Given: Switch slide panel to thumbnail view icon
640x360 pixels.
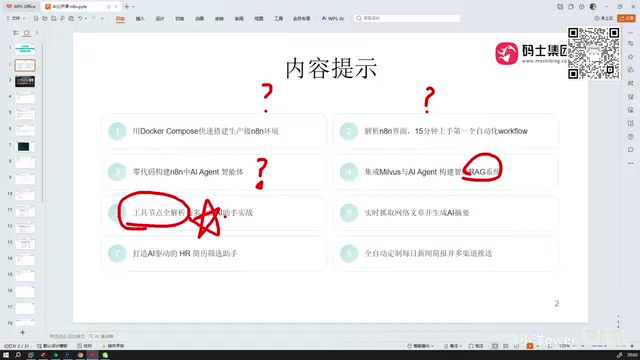Looking at the screenshot, I should [27, 33].
